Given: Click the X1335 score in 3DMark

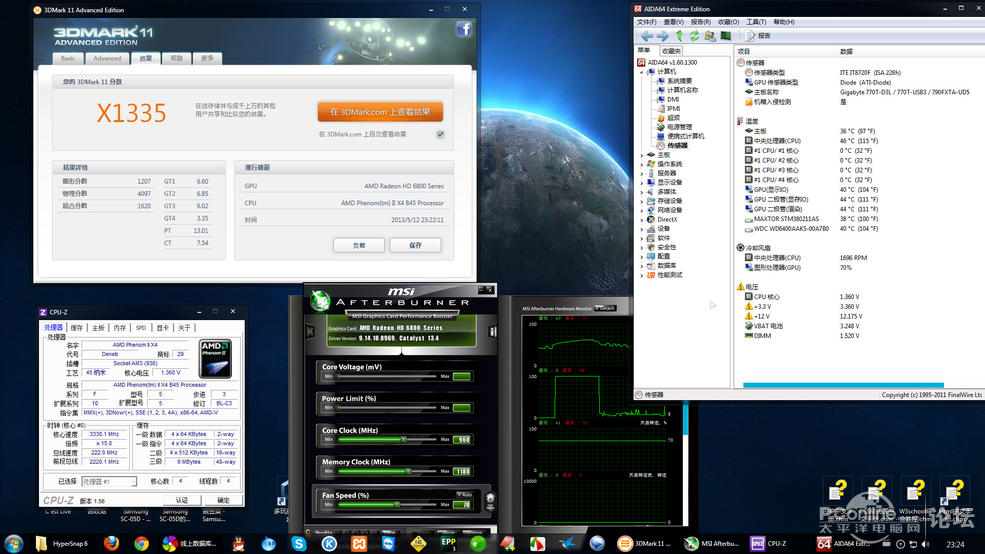Looking at the screenshot, I should coord(131,113).
